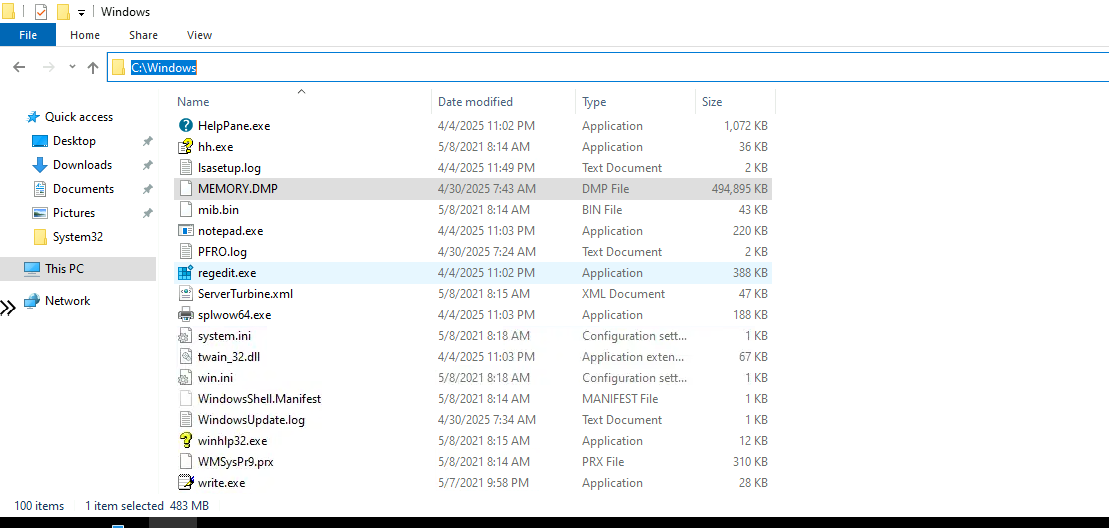Click the pin icon beside Documents
Image resolution: width=1109 pixels, height=528 pixels.
[x=147, y=189]
